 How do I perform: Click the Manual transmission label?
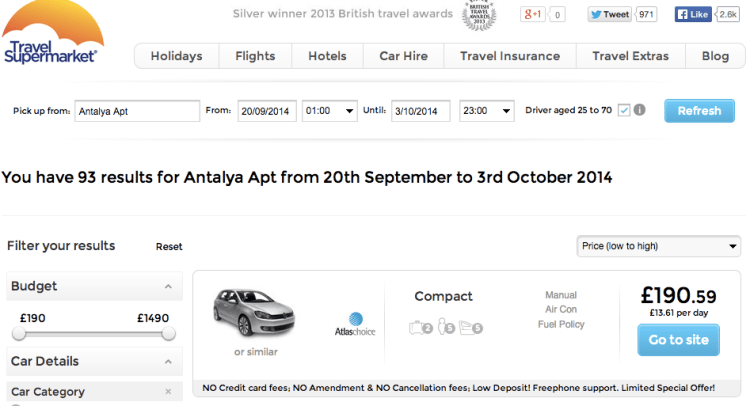561,295
